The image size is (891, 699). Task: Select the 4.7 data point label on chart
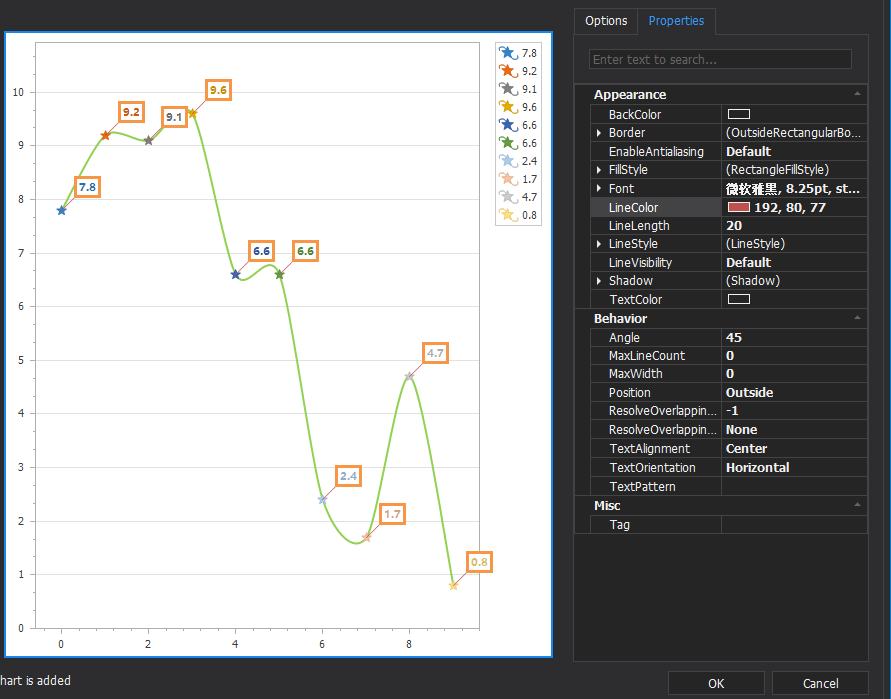[435, 353]
